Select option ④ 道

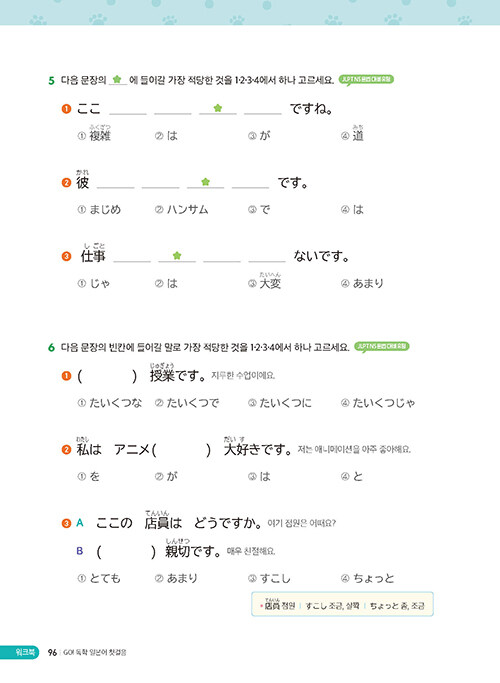point(352,133)
